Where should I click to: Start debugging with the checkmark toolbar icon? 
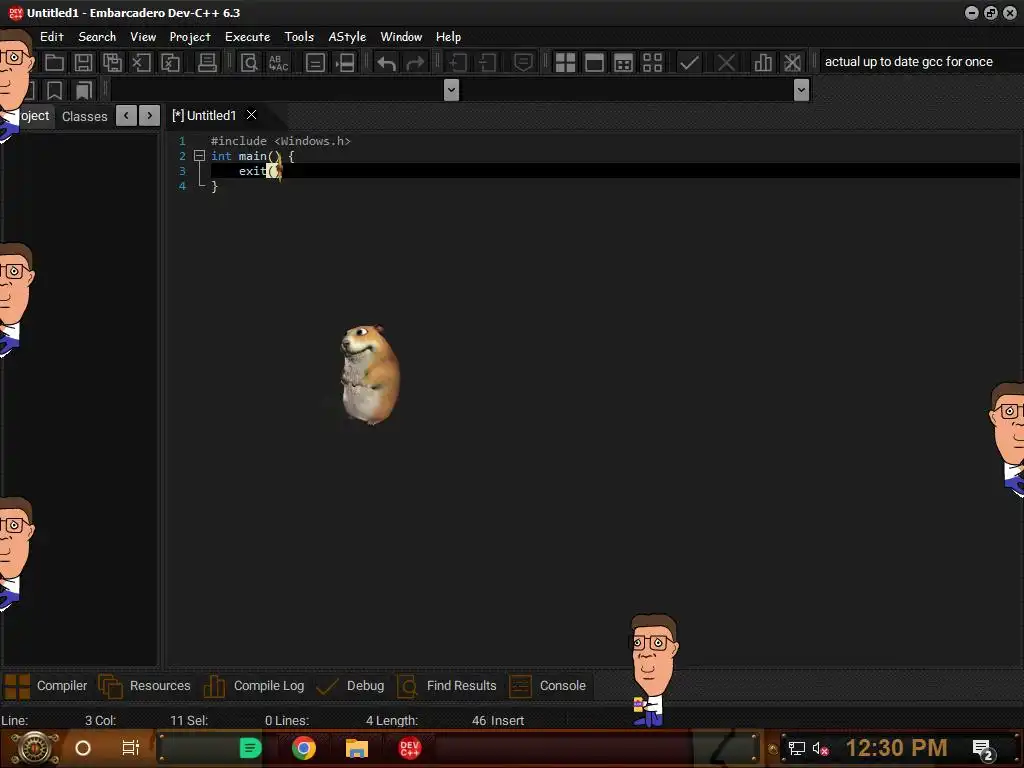click(689, 63)
